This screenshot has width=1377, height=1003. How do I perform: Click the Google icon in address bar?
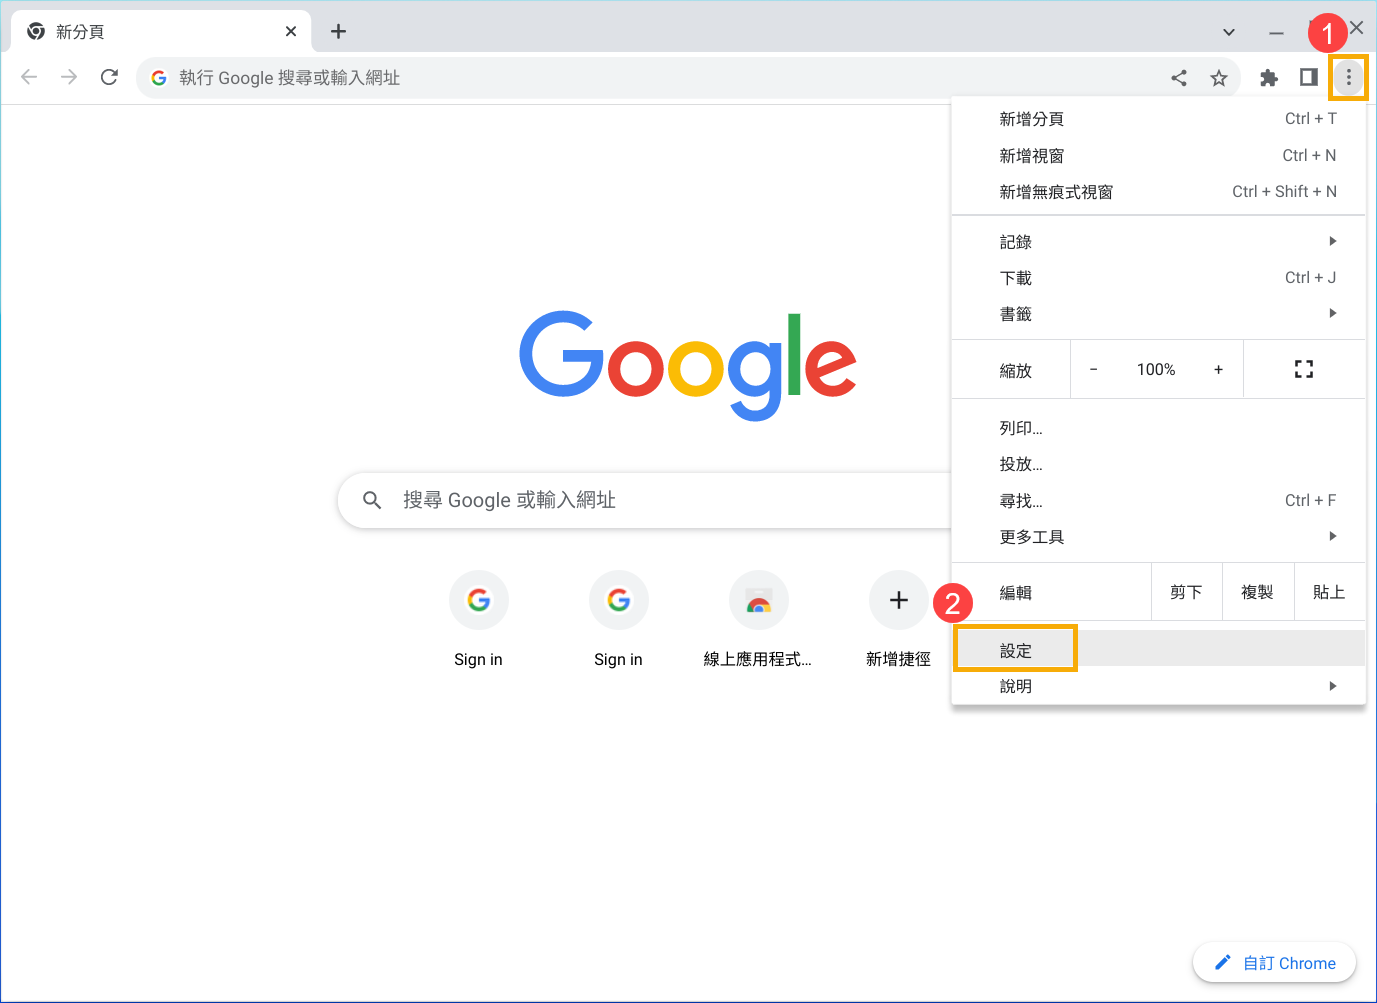(x=159, y=78)
